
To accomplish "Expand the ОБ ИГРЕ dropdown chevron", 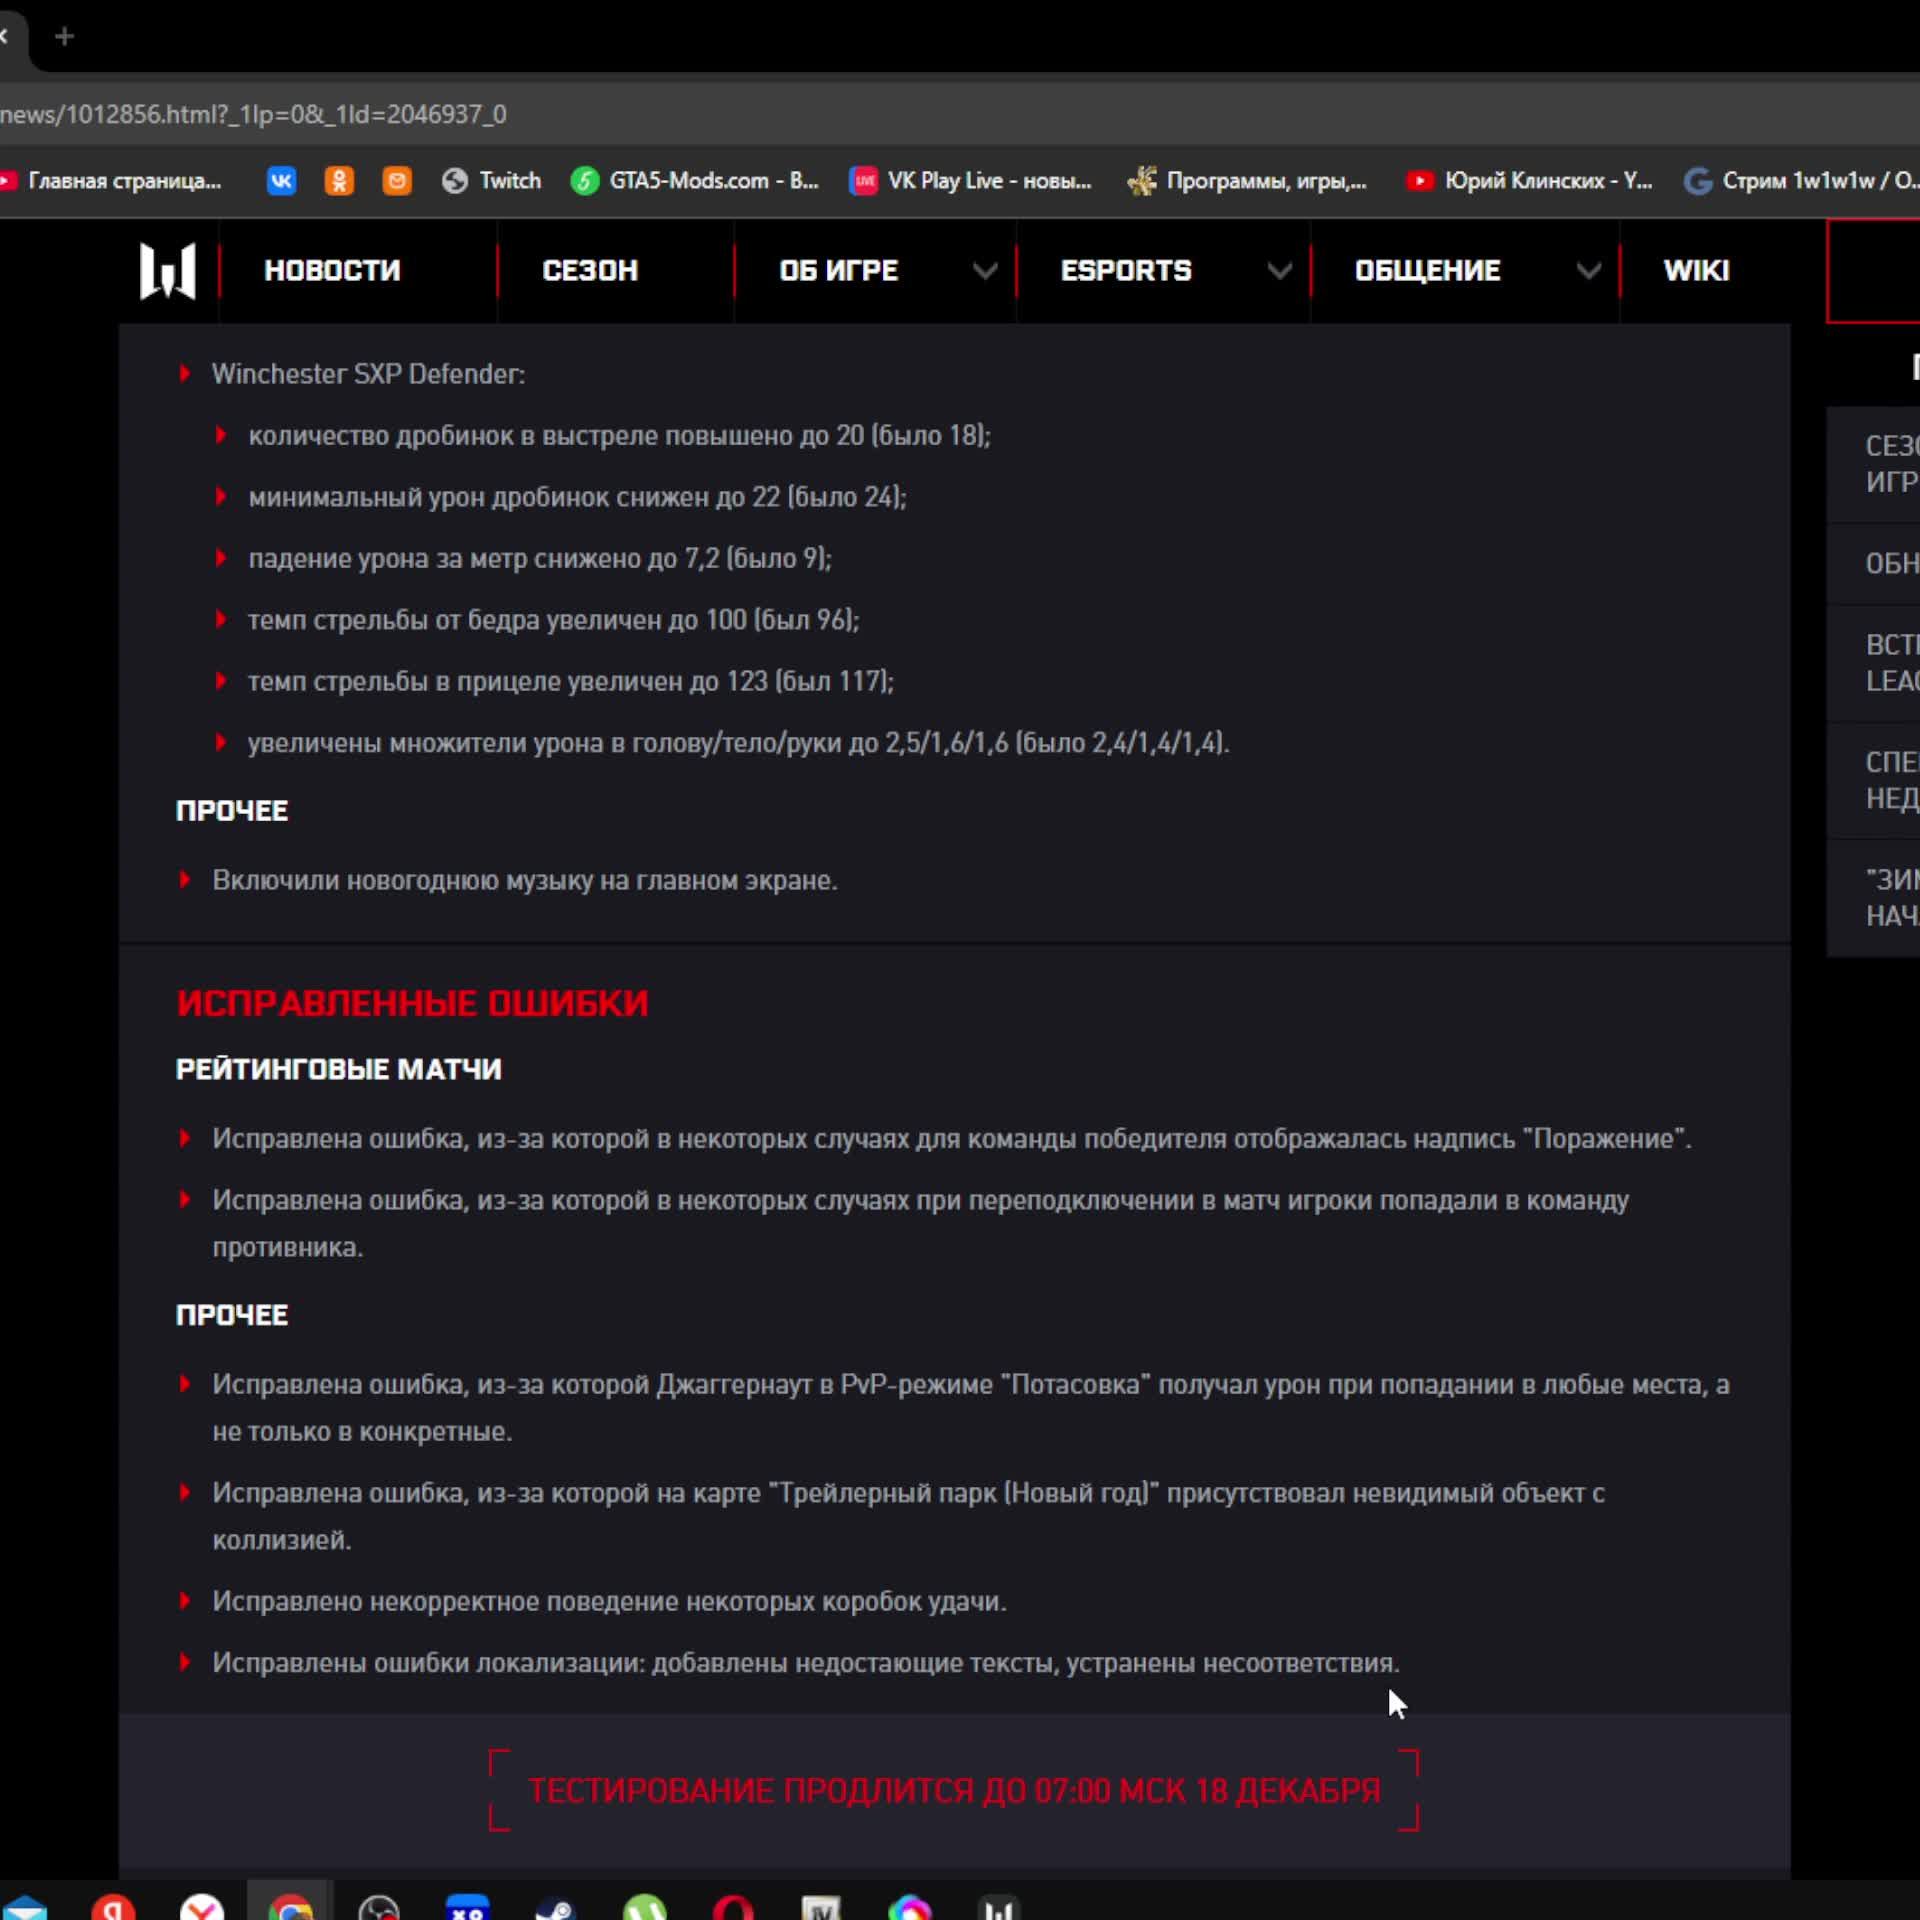I will 985,271.
